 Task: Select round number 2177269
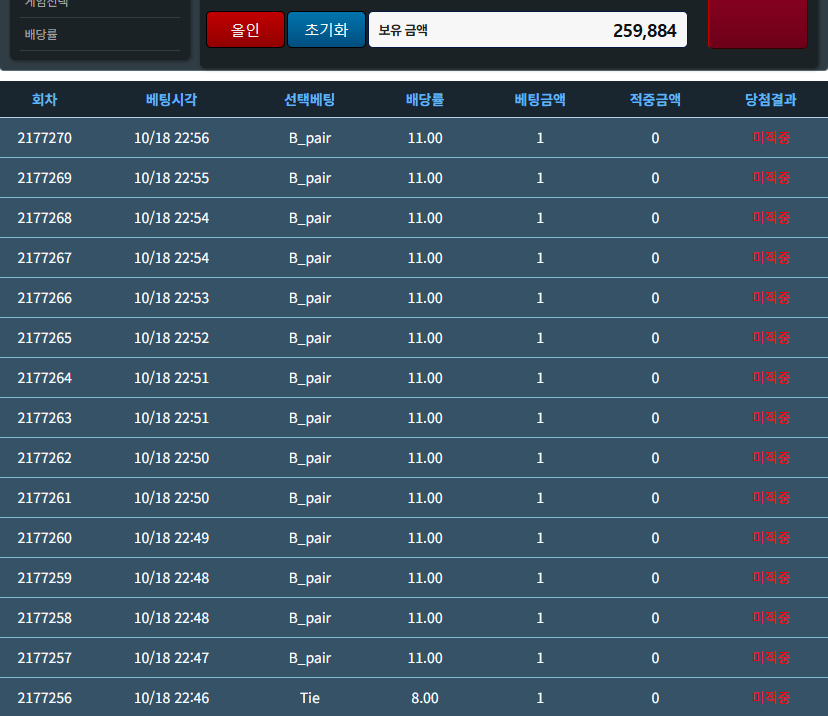pos(44,178)
